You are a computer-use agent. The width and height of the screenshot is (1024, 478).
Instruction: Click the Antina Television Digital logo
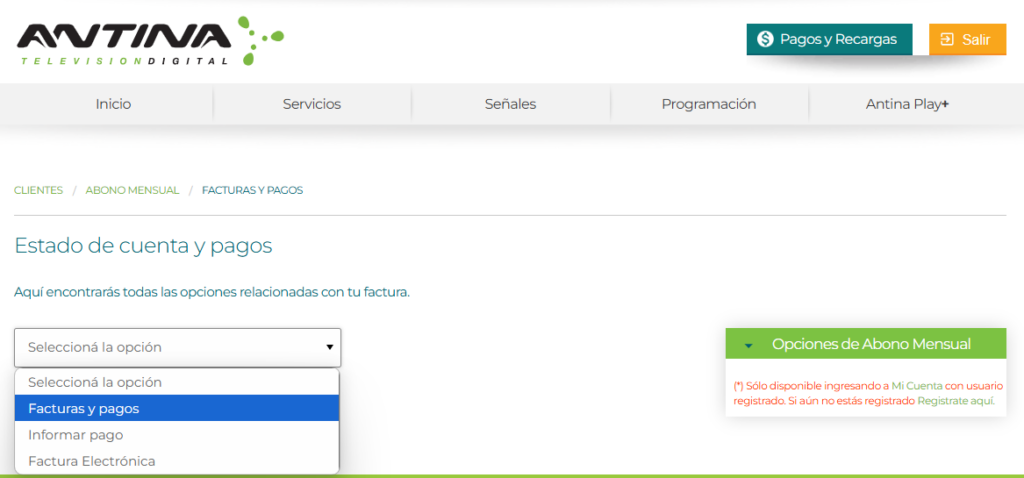150,41
